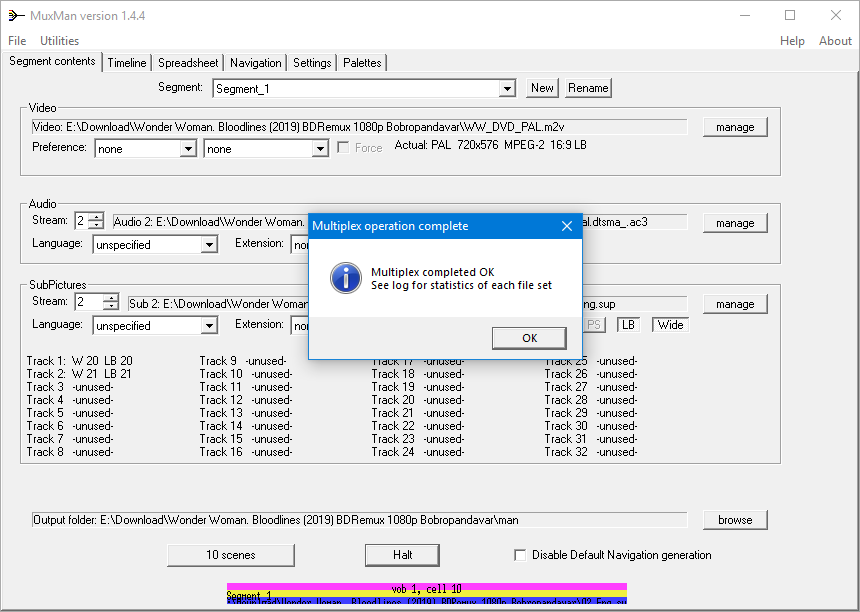Open the subpictures Language dropdown

209,326
